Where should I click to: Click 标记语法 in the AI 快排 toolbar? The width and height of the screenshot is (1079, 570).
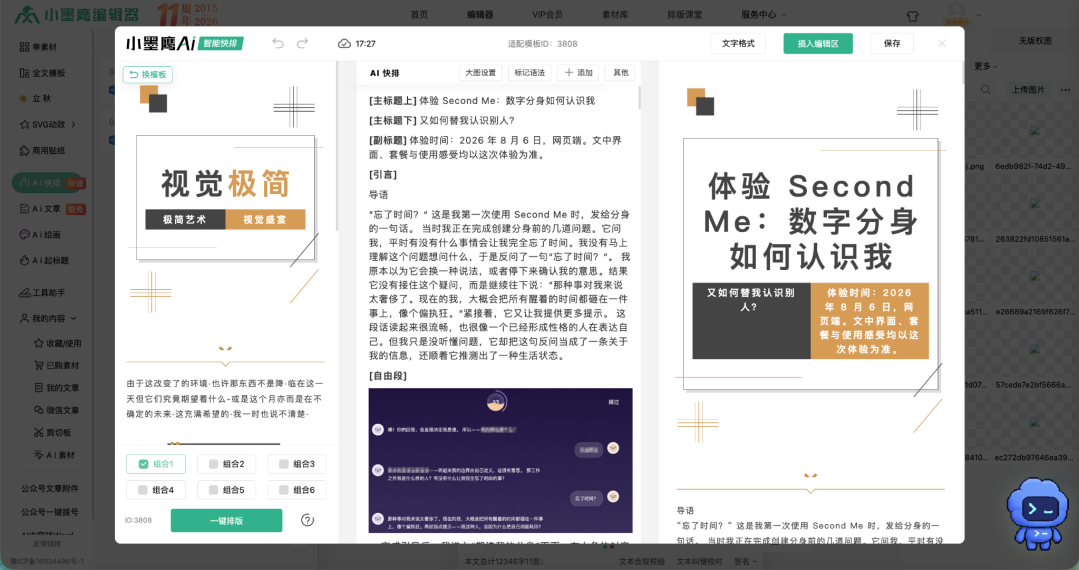(x=529, y=73)
